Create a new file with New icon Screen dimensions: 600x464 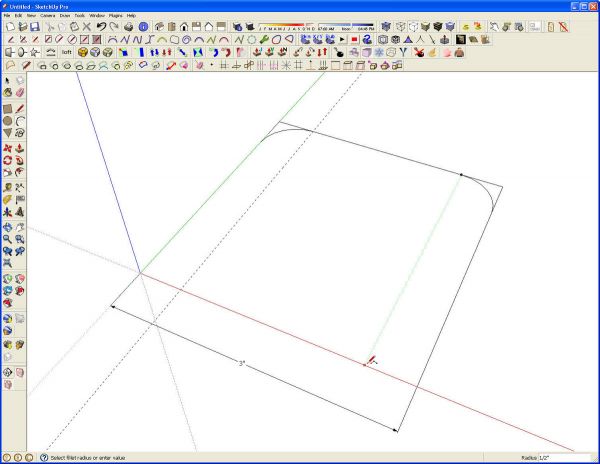point(10,26)
